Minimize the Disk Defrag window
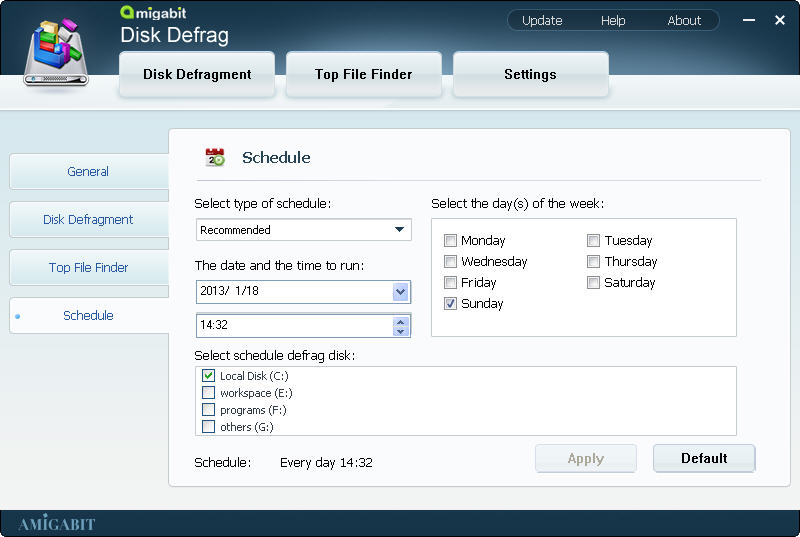Viewport: 800px width, 537px height. point(748,20)
